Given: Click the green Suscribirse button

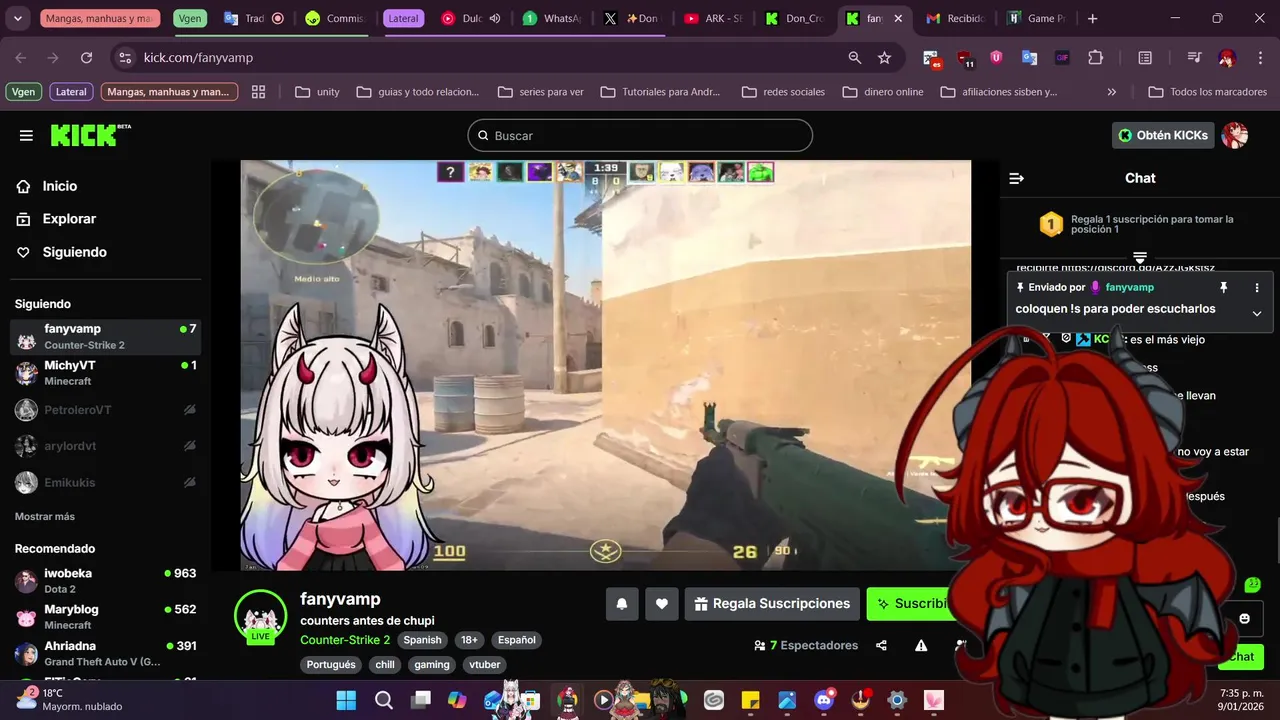Looking at the screenshot, I should click(x=910, y=604).
